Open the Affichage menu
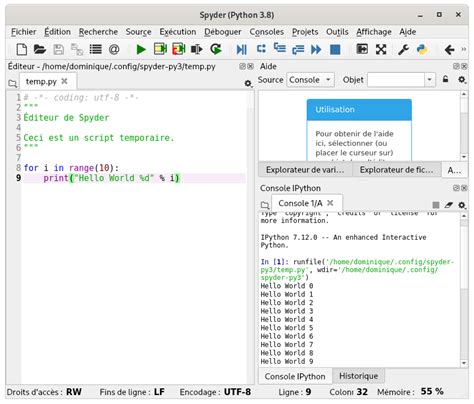474x404 pixels. (x=374, y=32)
